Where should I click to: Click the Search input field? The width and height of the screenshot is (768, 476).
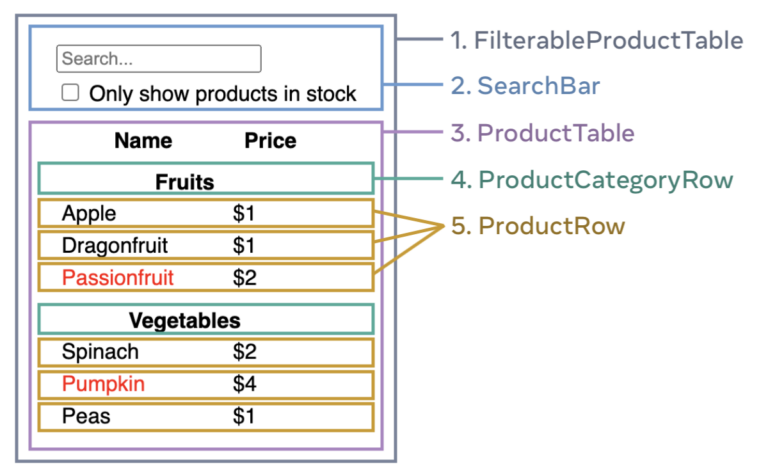click(x=158, y=59)
